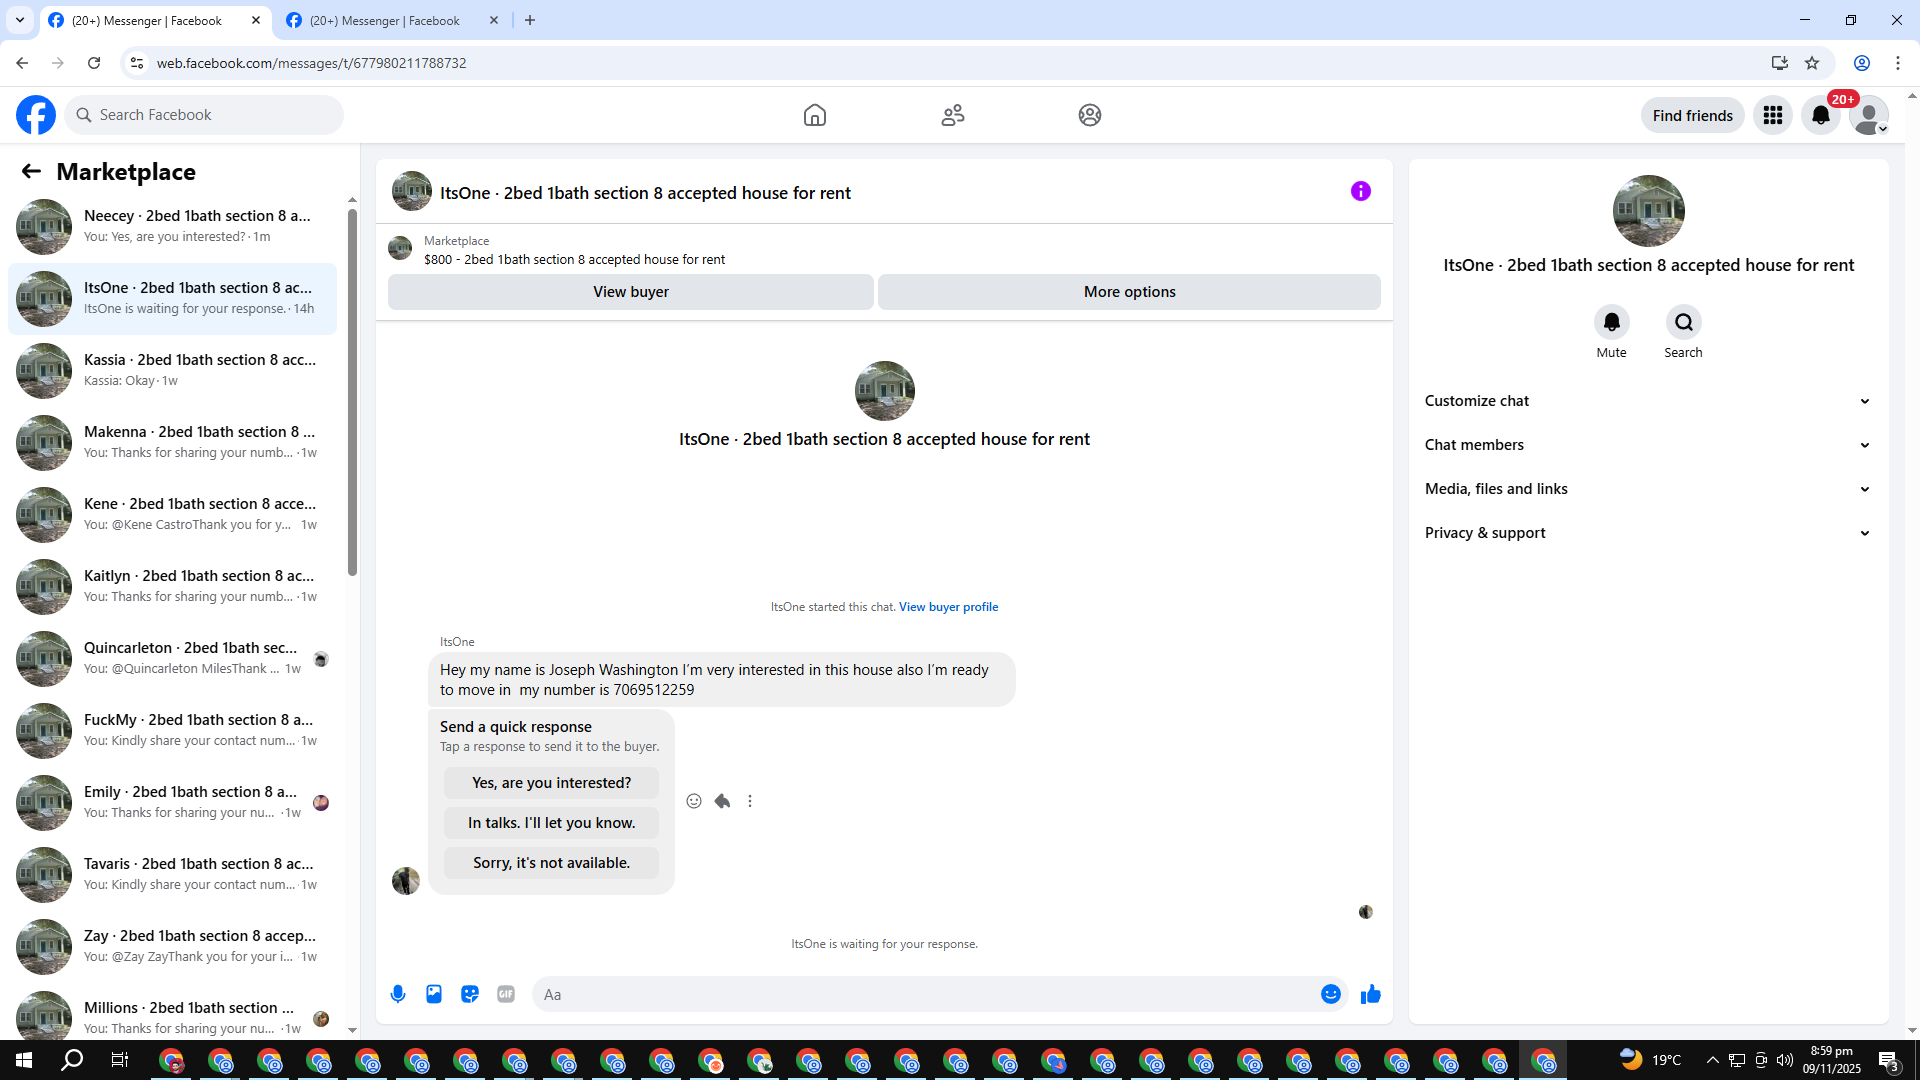The image size is (1920, 1080).
Task: Click the Facebook logo icon
Action: [x=36, y=115]
